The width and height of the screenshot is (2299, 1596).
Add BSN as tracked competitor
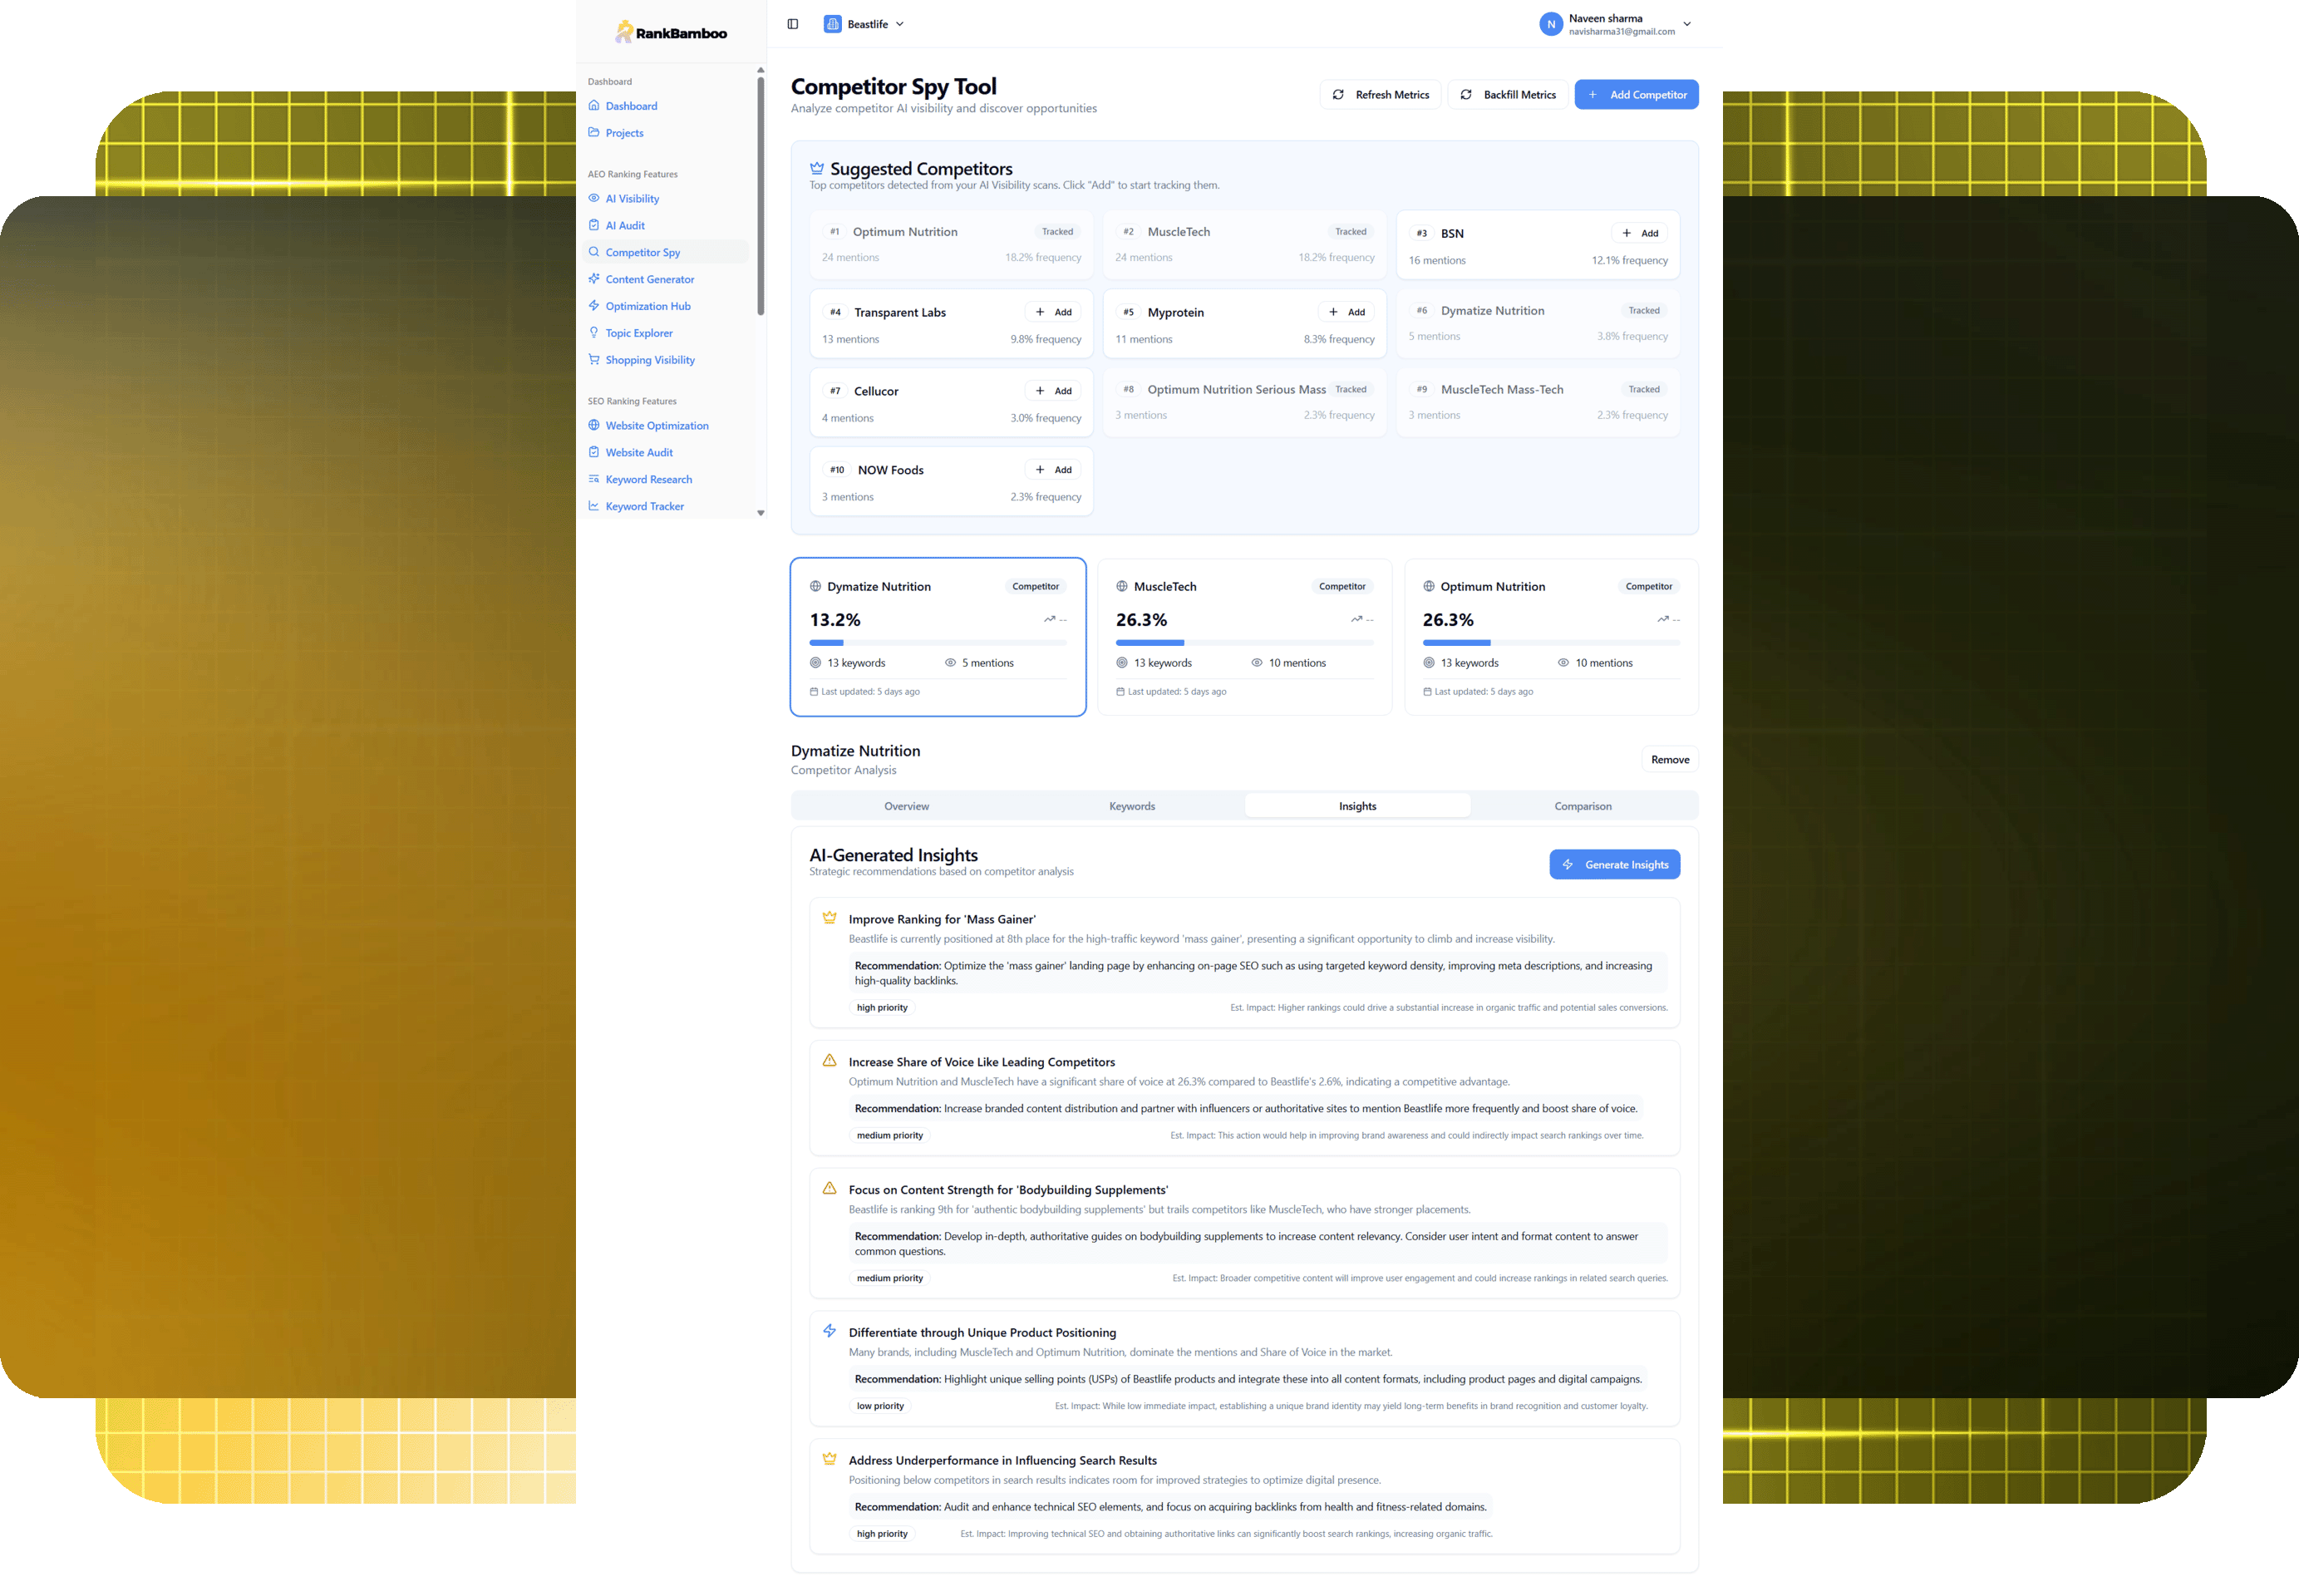pos(1639,233)
